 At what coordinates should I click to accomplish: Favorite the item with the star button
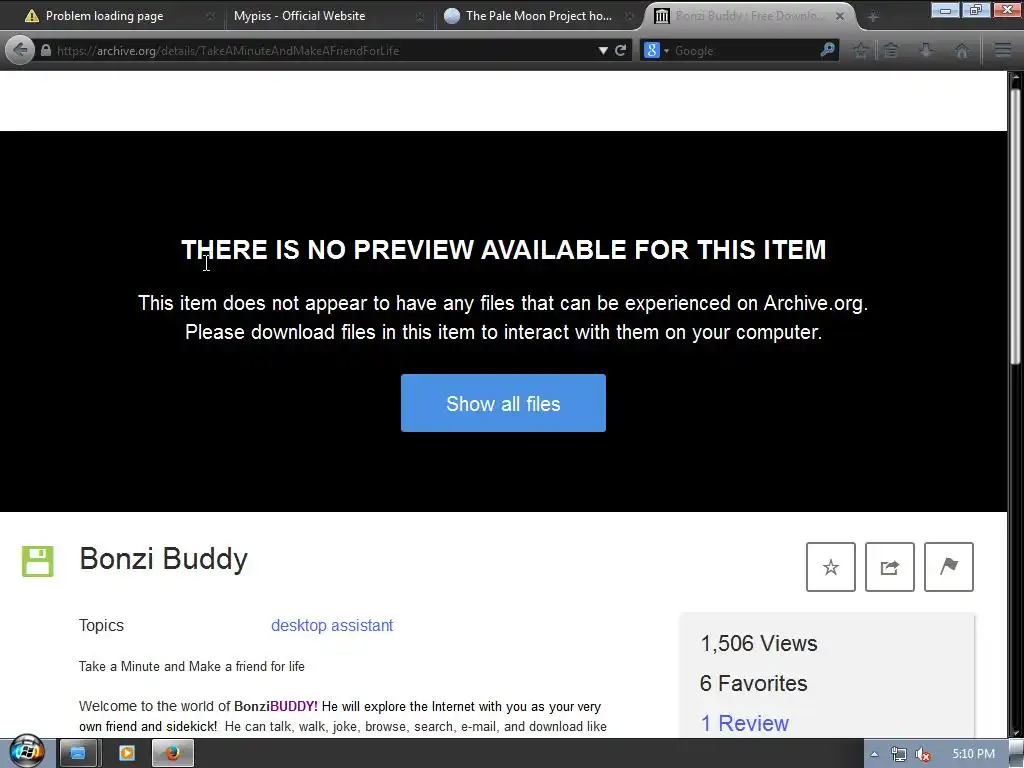click(831, 567)
